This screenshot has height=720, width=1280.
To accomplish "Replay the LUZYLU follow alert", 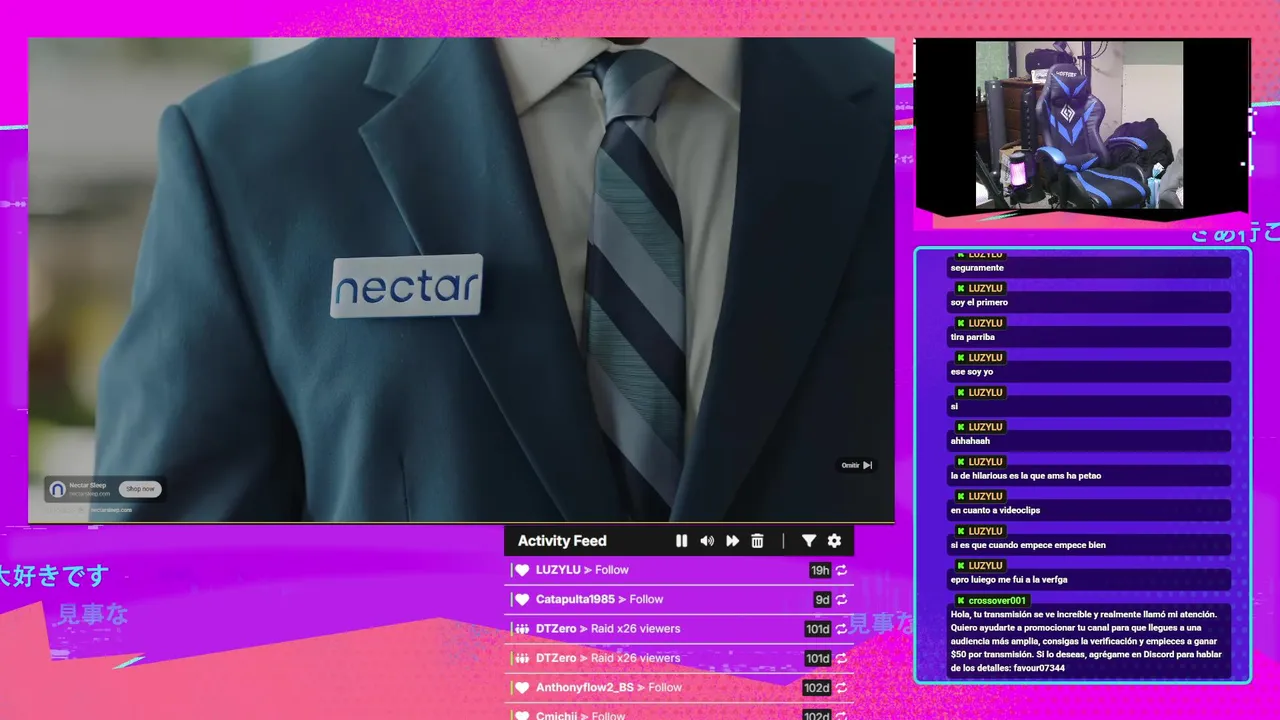I will pos(842,570).
